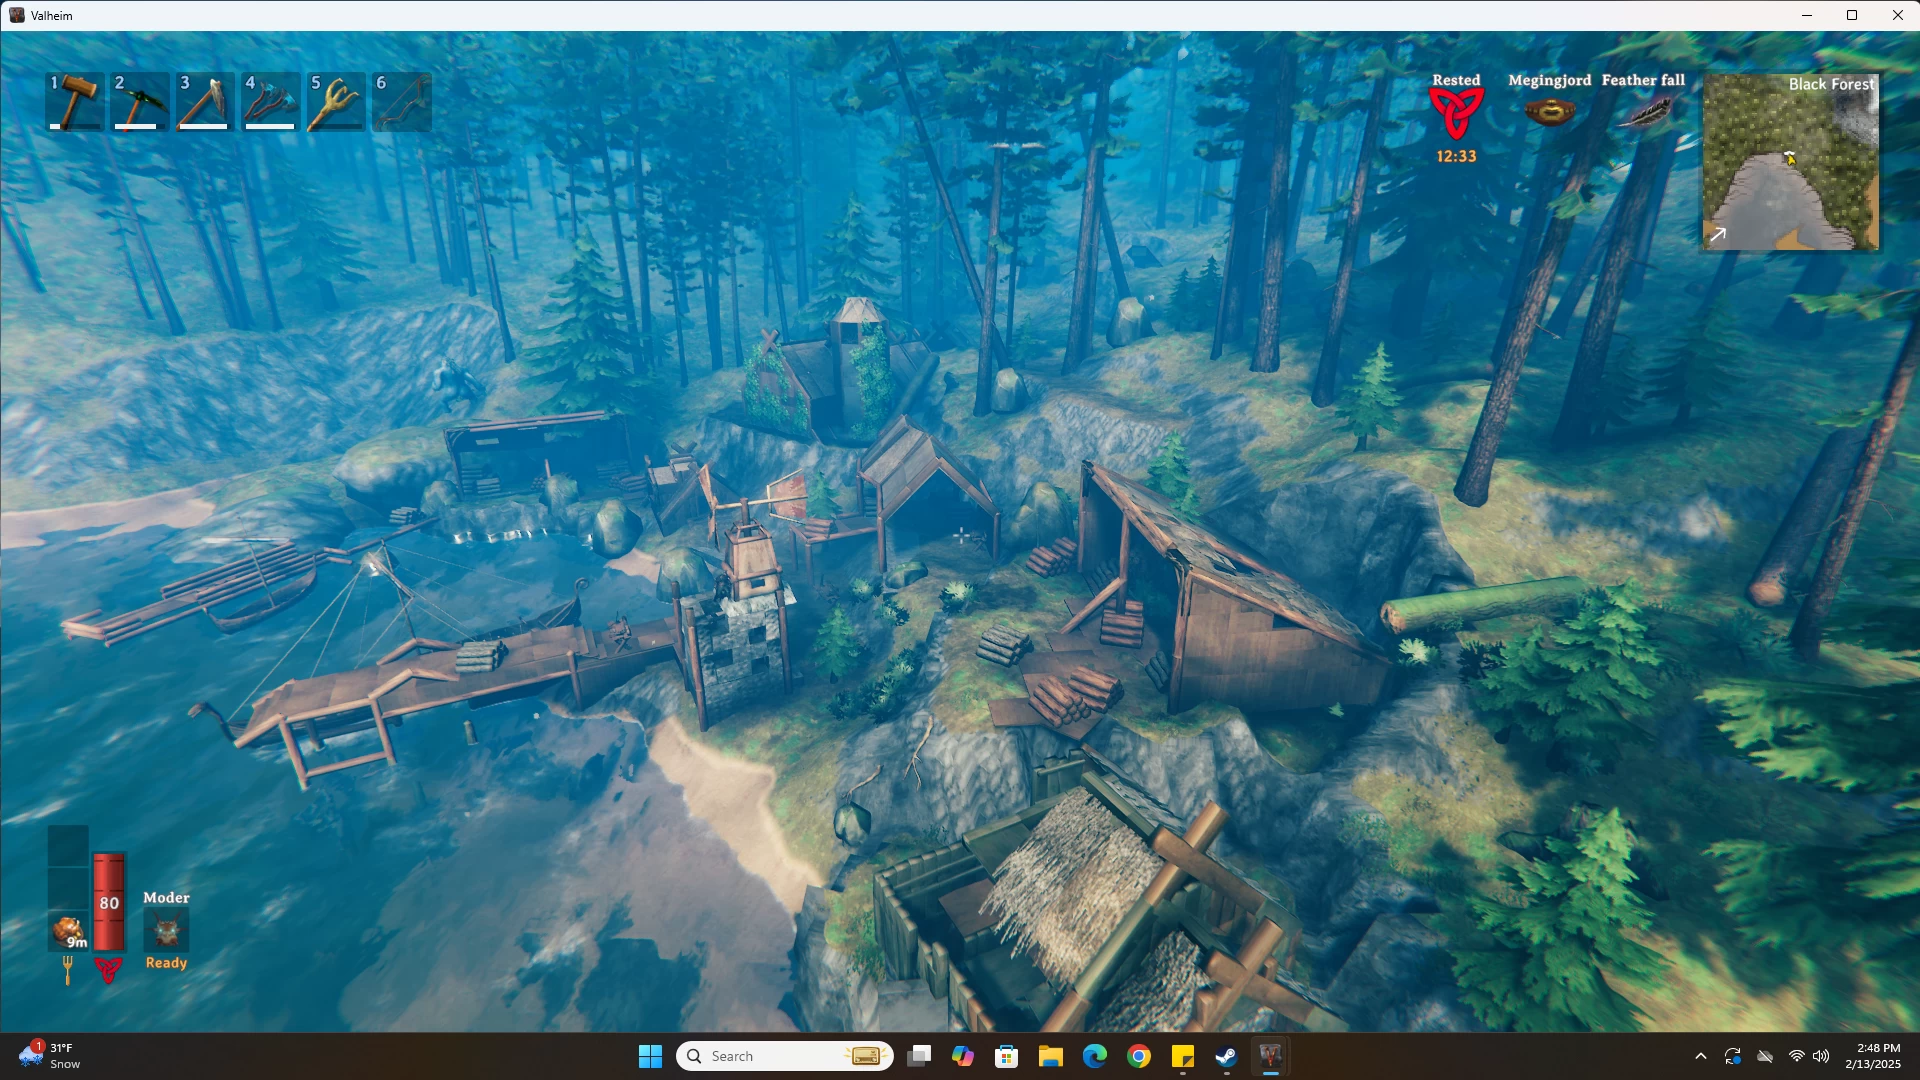This screenshot has height=1080, width=1920.
Task: Select the weapon in hotbar slot 4
Action: [271, 102]
